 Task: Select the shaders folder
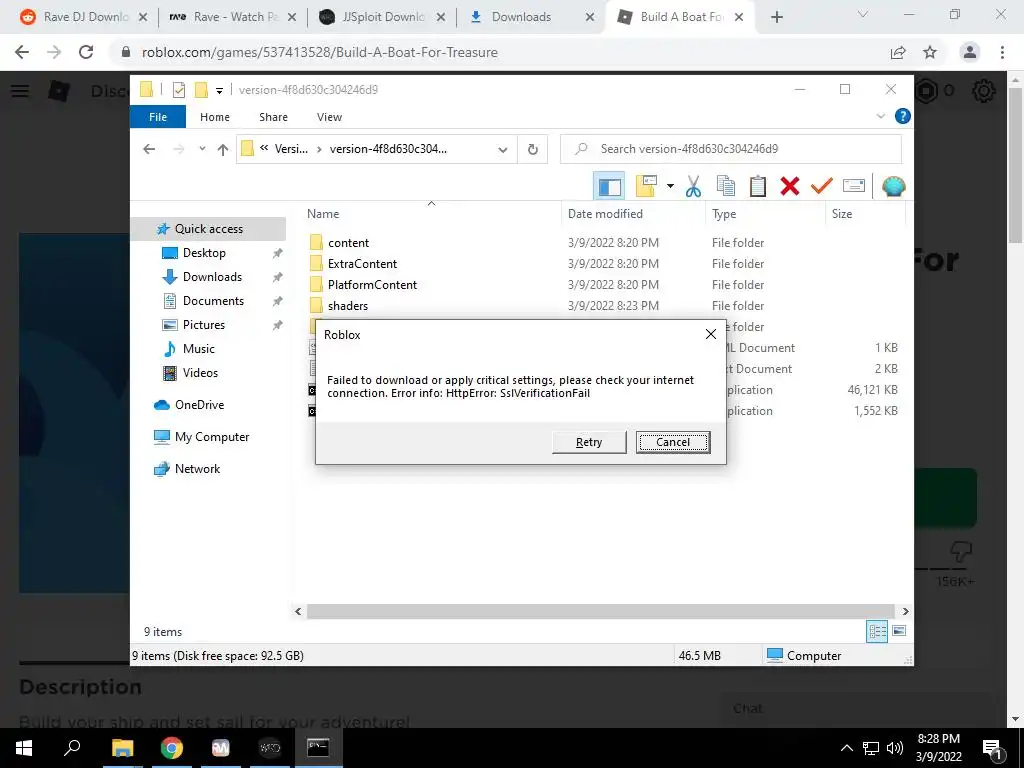(x=347, y=306)
